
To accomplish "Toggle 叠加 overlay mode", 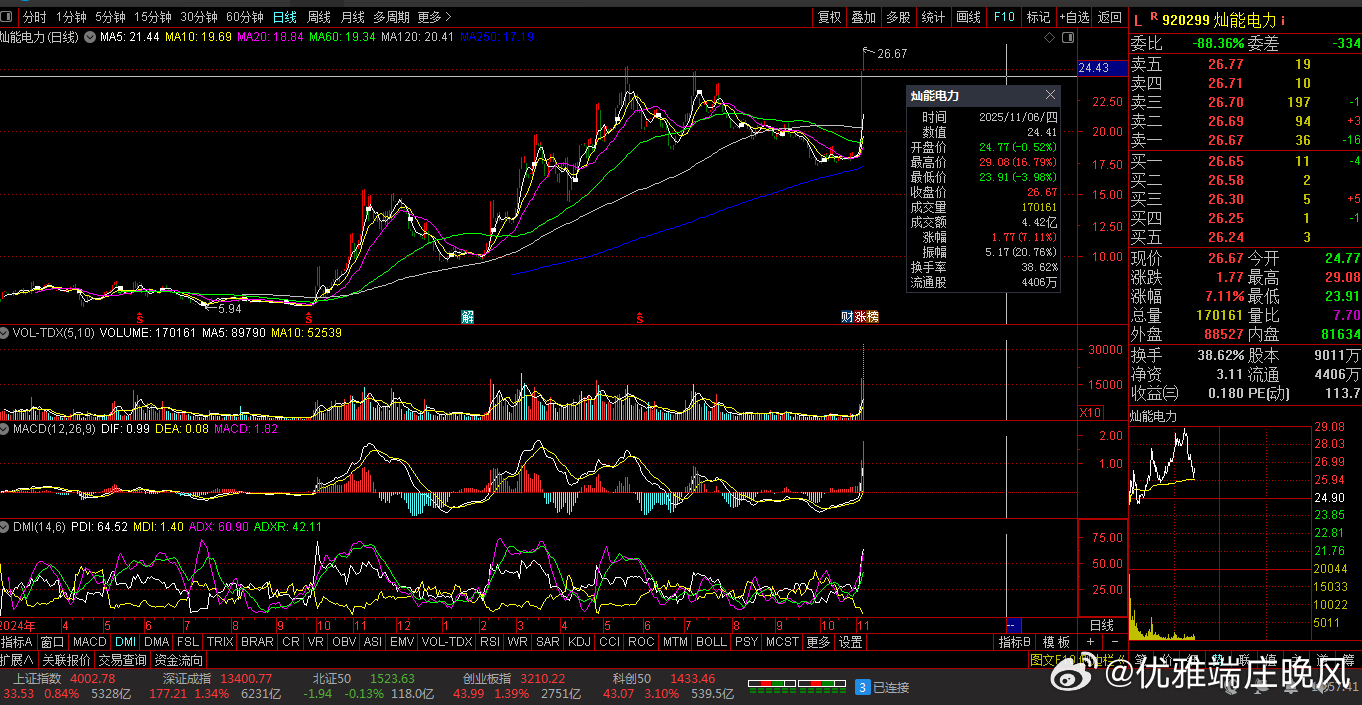I will point(863,17).
